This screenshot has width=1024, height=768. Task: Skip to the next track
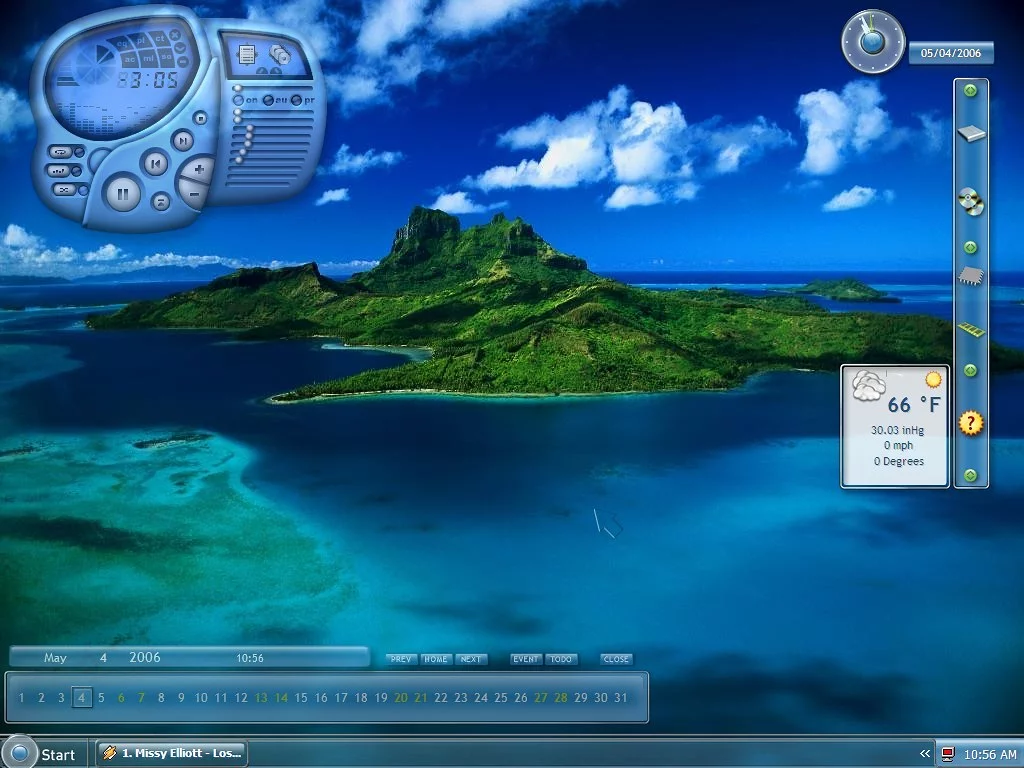coord(182,141)
